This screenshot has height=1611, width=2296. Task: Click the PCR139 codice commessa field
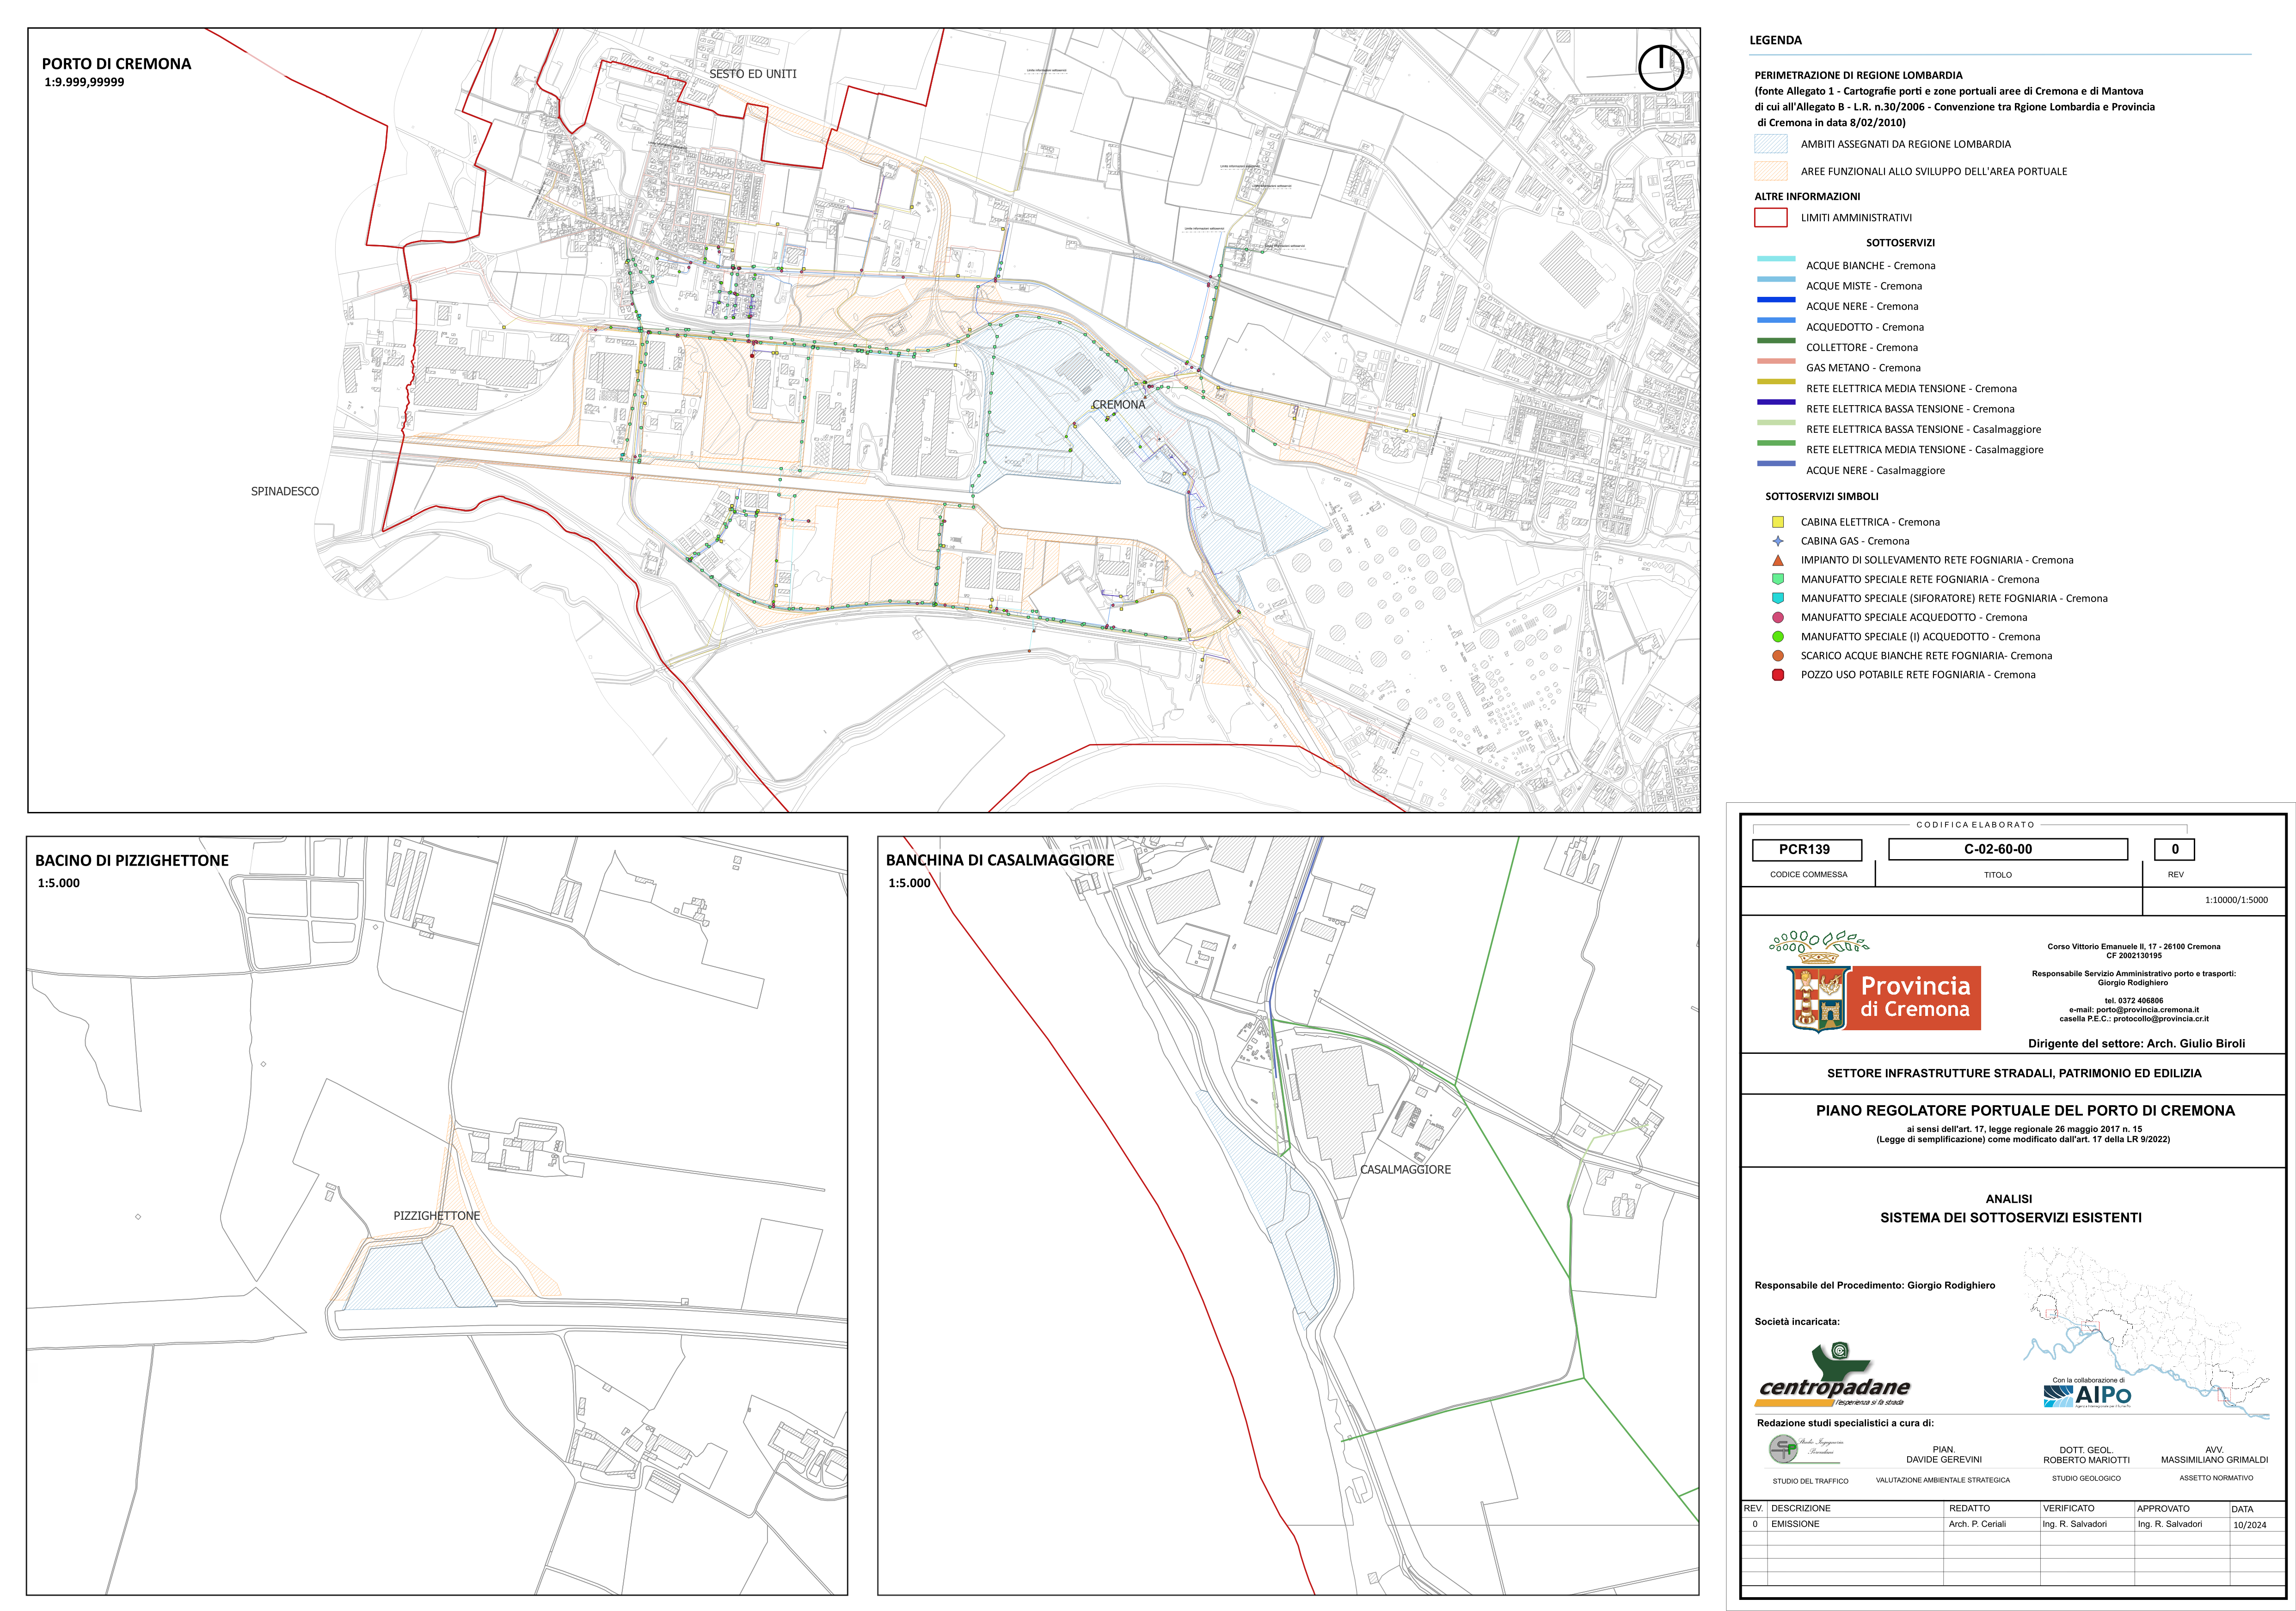click(x=1806, y=850)
